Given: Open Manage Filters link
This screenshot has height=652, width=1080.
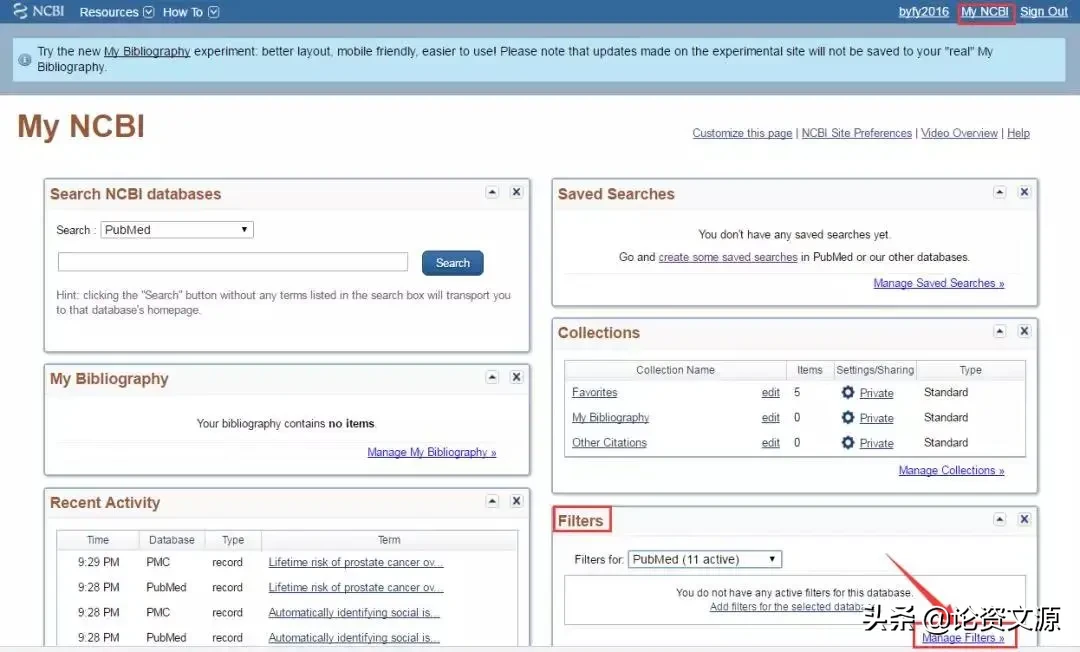Looking at the screenshot, I should [963, 638].
